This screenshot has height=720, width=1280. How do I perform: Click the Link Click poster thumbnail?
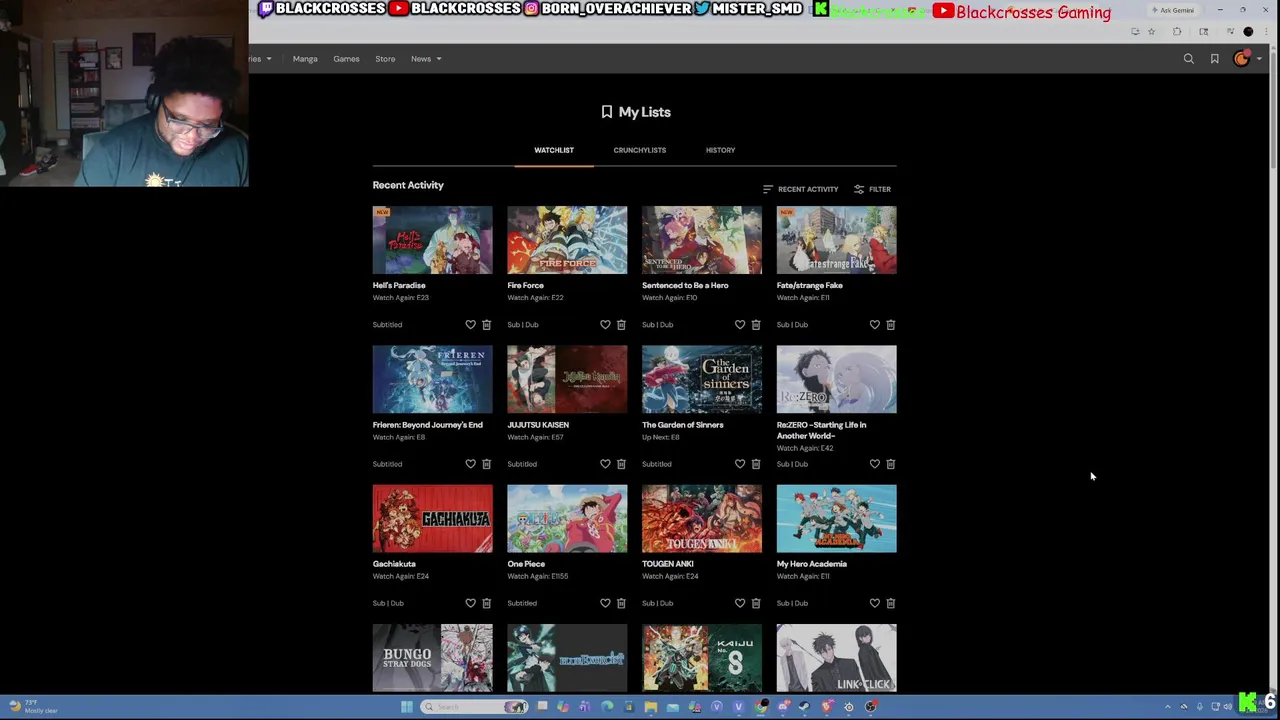click(837, 658)
